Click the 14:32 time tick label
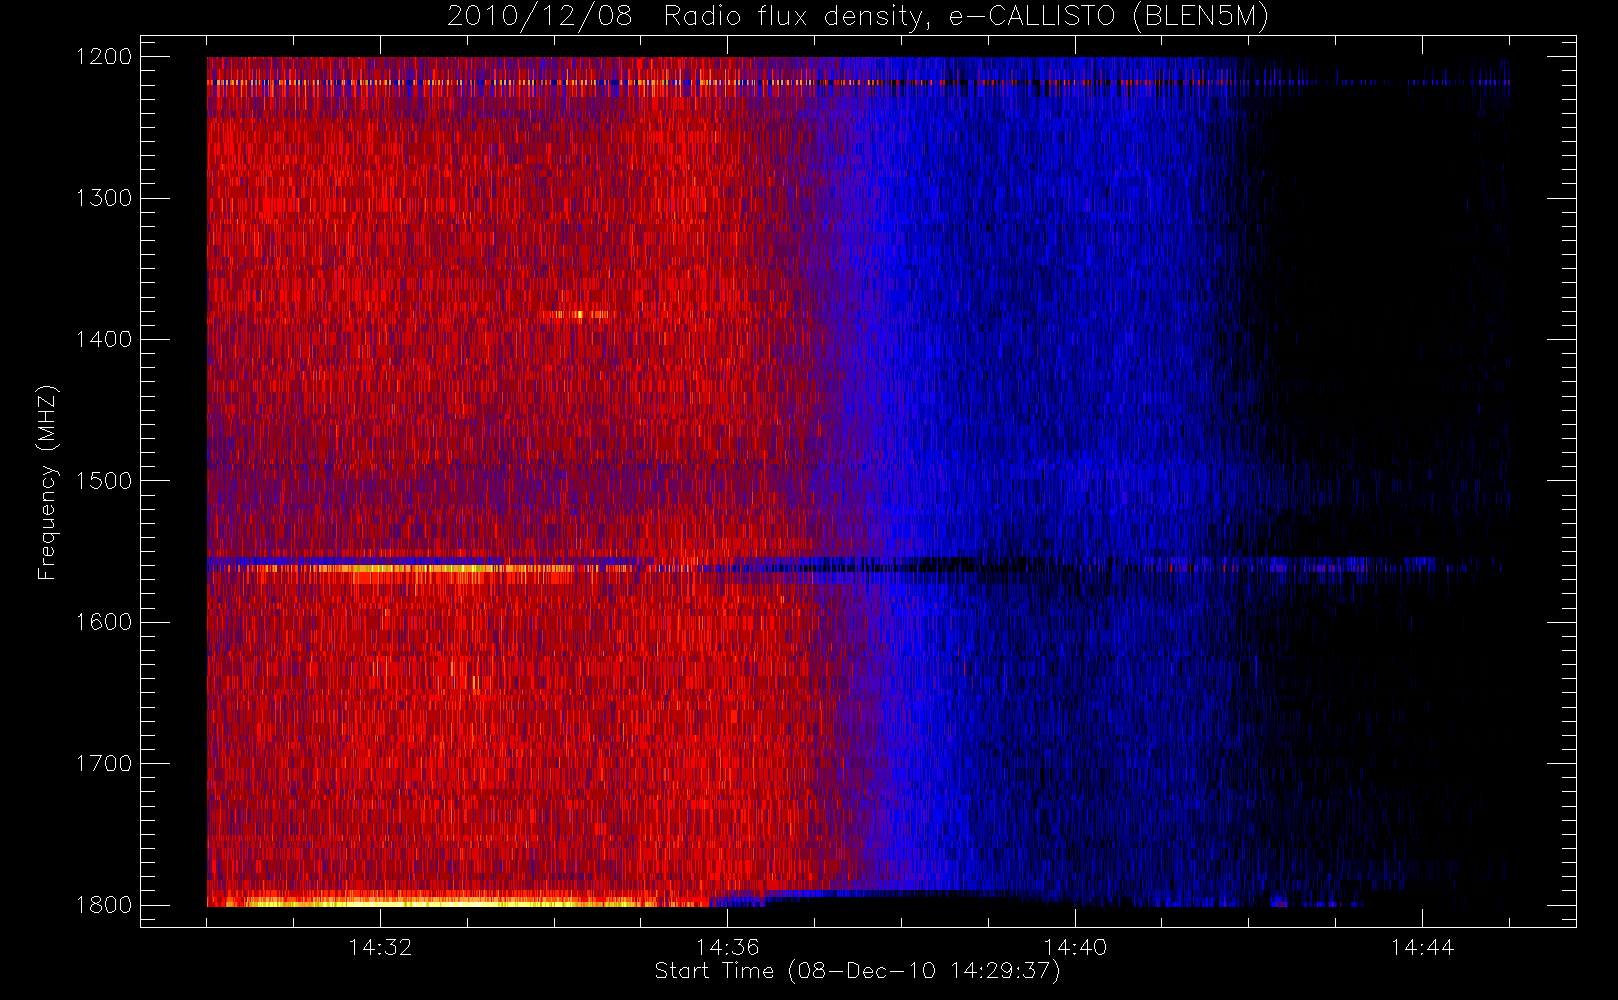The height and width of the screenshot is (1000, 1618). click(x=380, y=947)
